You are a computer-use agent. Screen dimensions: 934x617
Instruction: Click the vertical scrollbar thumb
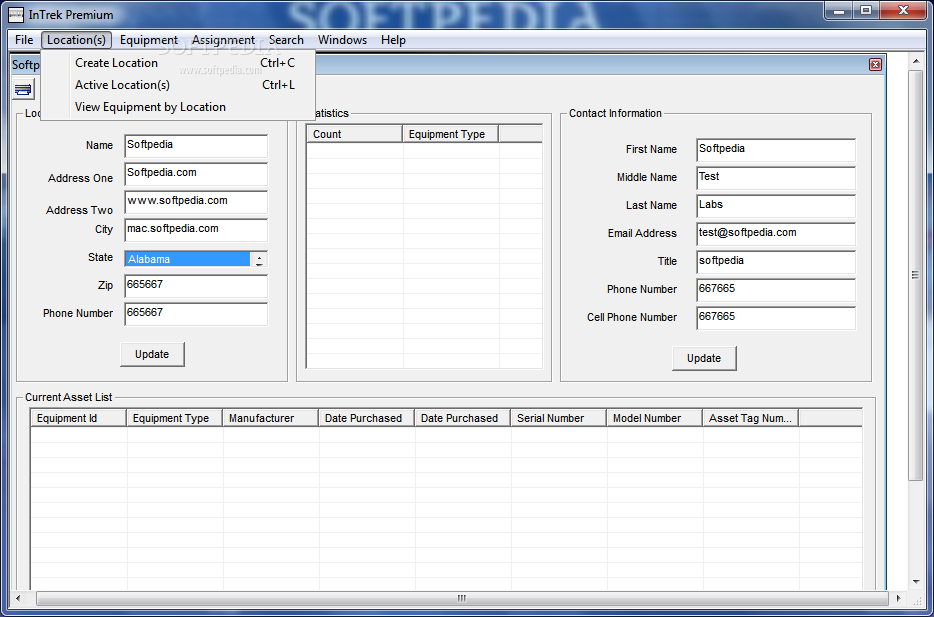pos(915,275)
